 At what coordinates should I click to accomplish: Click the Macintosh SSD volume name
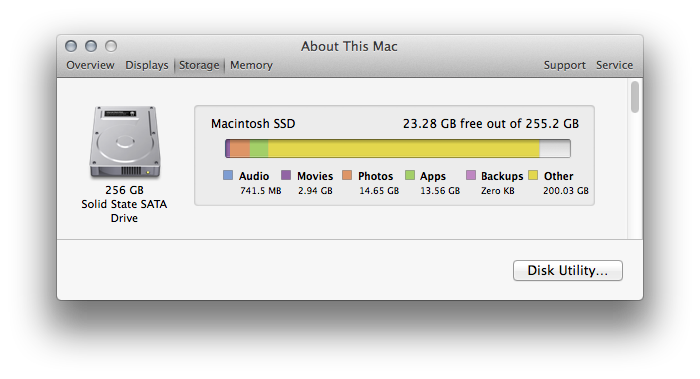(x=253, y=124)
